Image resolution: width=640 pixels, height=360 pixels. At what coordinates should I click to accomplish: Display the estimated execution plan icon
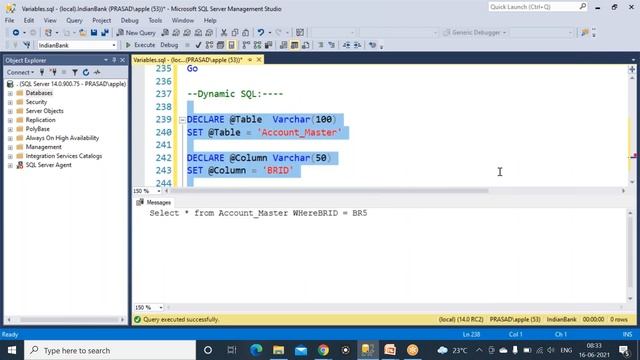pyautogui.click(x=209, y=45)
